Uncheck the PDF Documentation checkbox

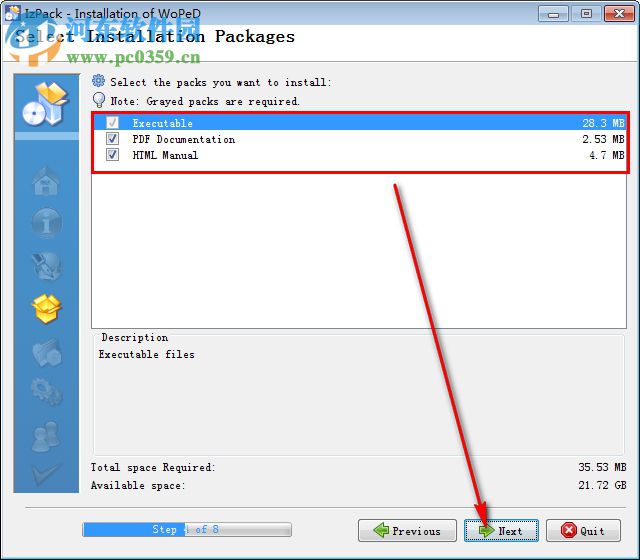click(112, 139)
